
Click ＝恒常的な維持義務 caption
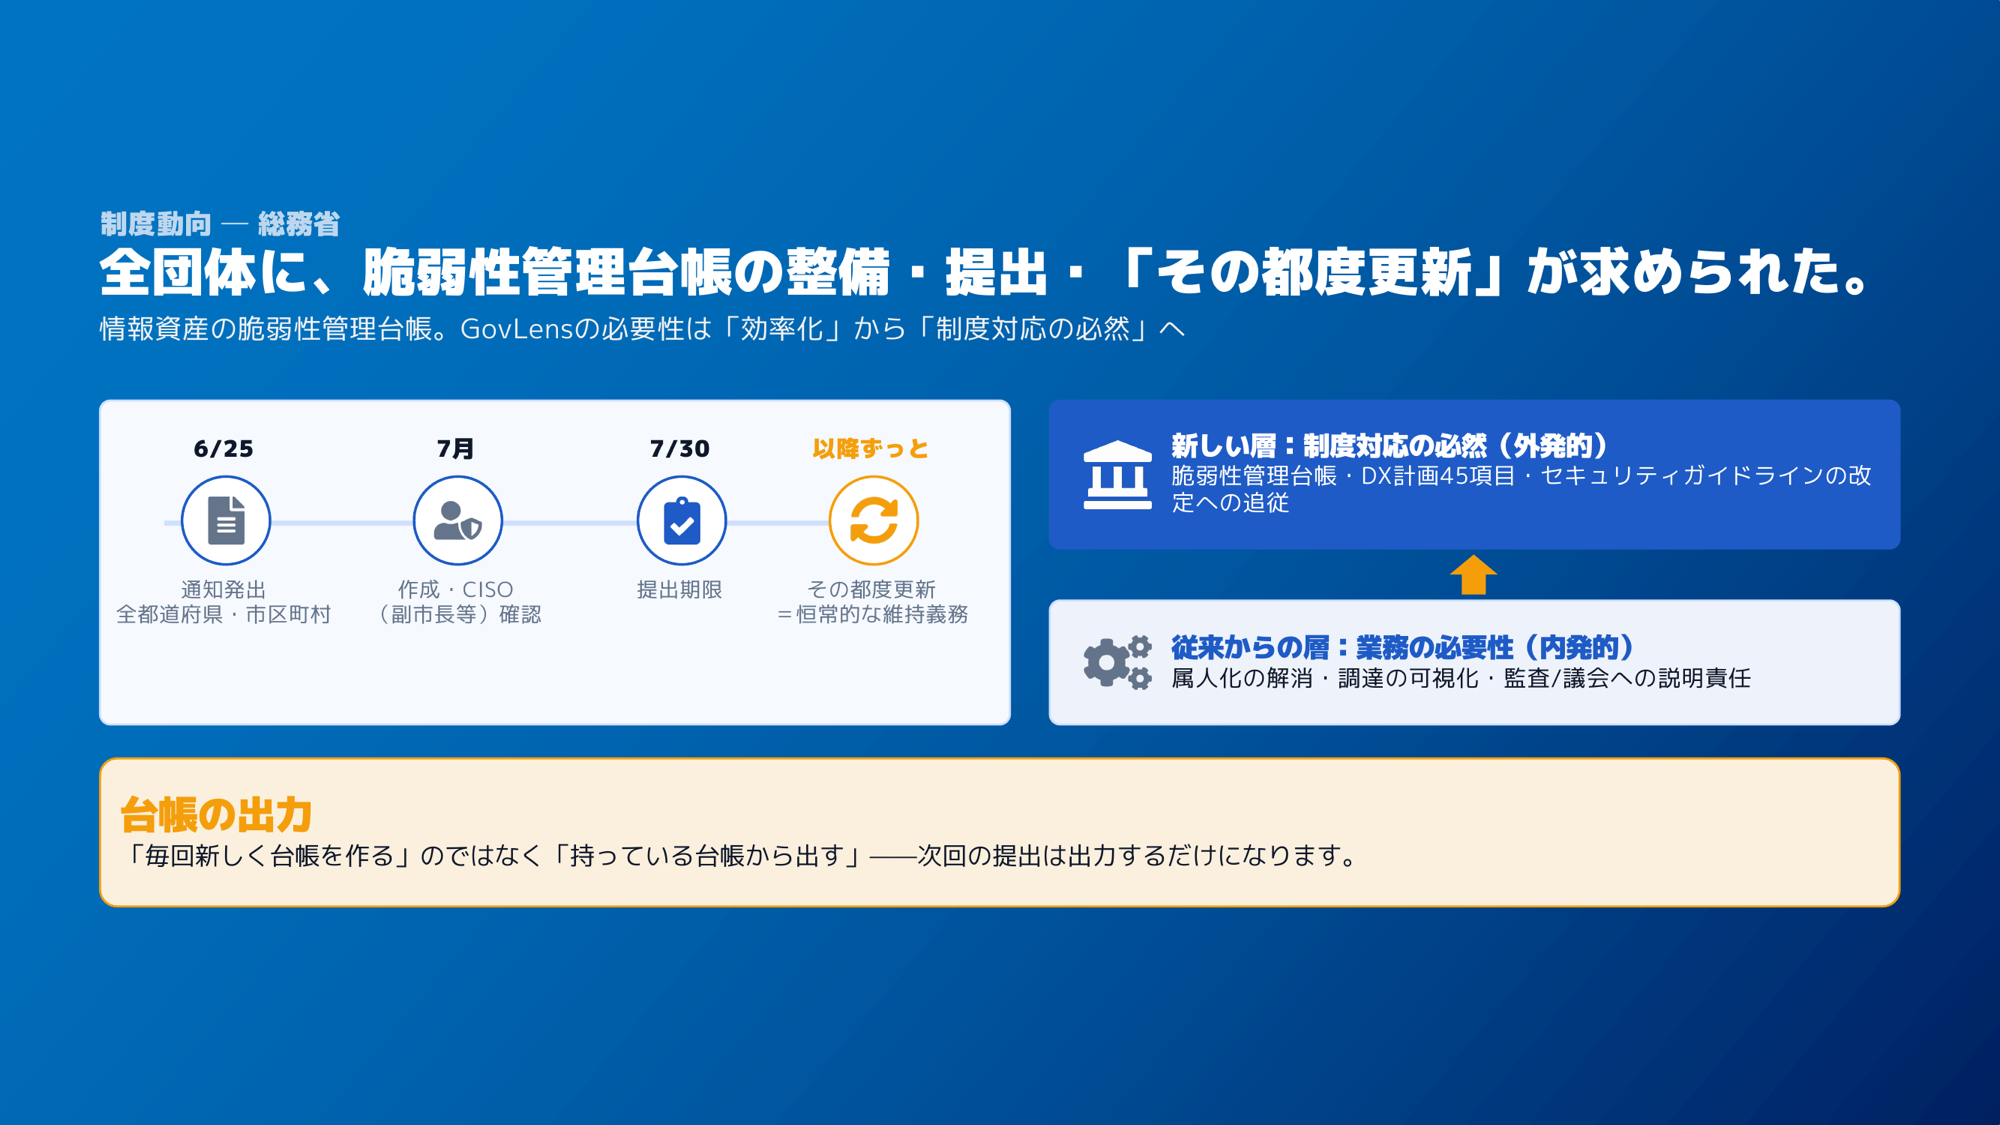pos(872,615)
